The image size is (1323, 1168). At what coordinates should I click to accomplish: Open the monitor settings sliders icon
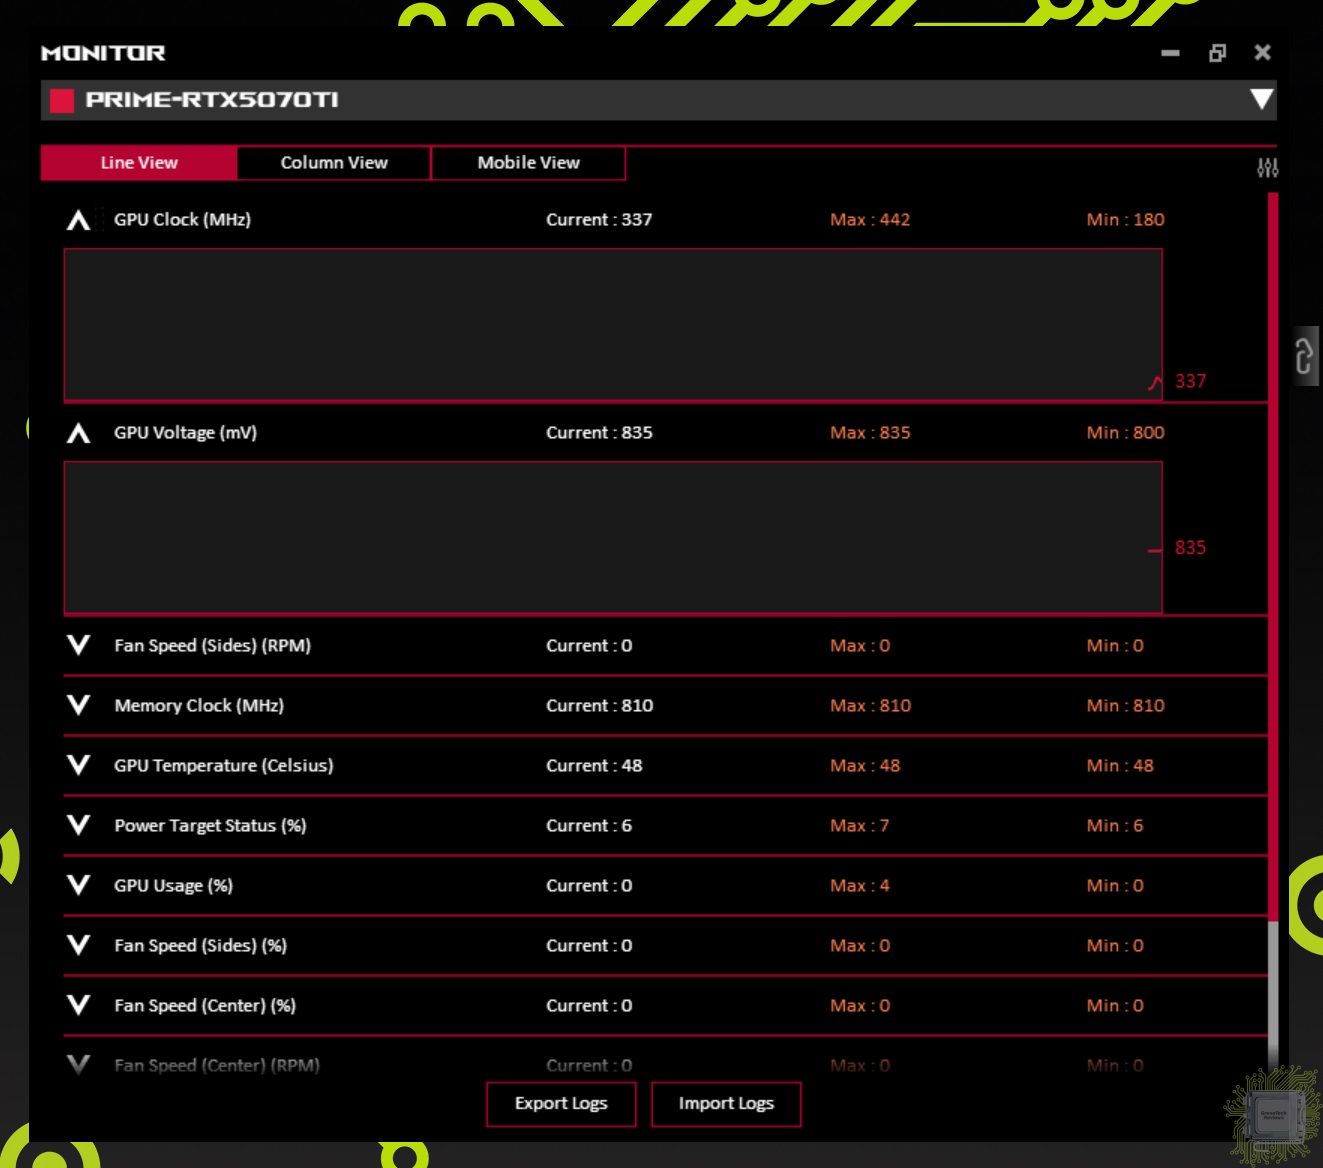point(1267,168)
